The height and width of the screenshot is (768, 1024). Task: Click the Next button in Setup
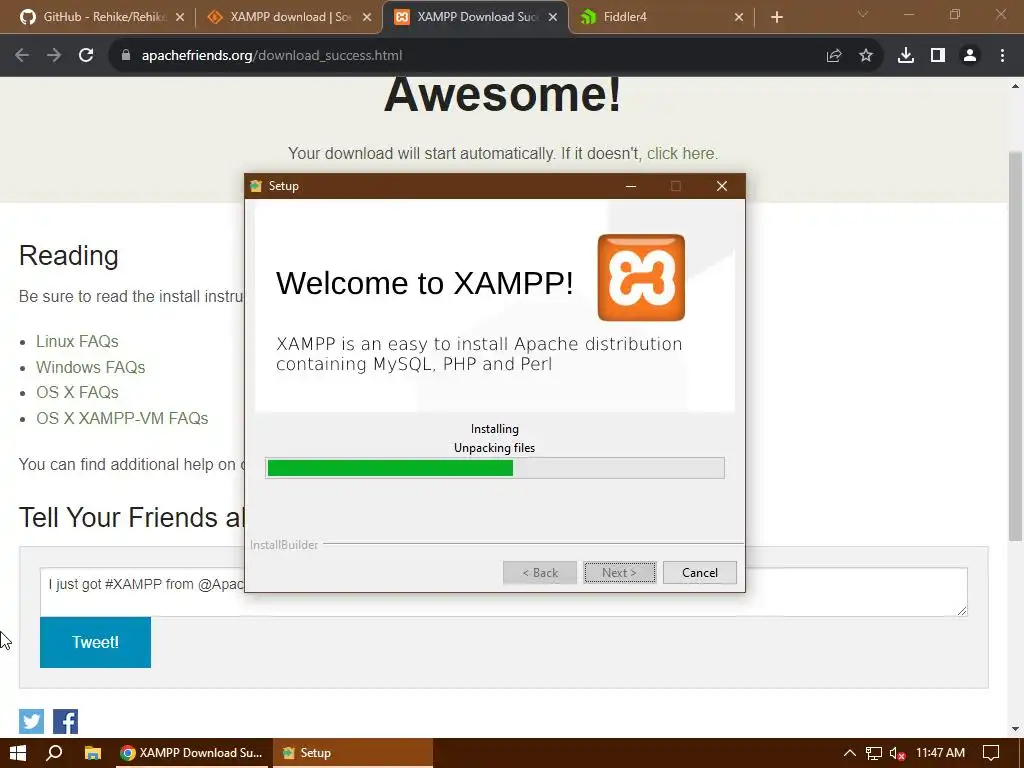[620, 573]
